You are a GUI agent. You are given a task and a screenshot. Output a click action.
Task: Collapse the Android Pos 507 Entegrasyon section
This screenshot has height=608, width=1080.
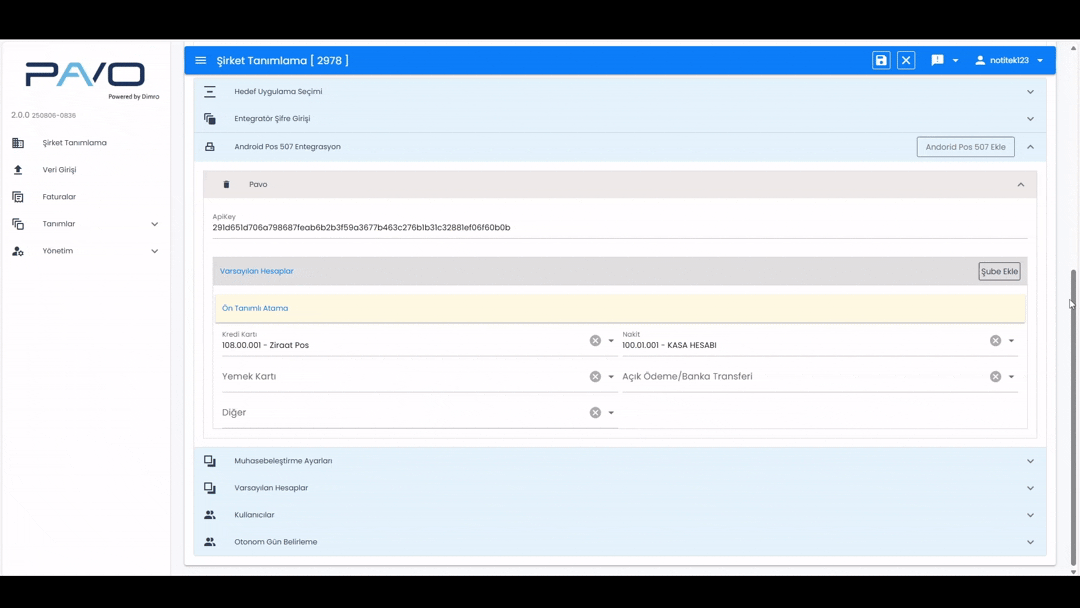1030,147
